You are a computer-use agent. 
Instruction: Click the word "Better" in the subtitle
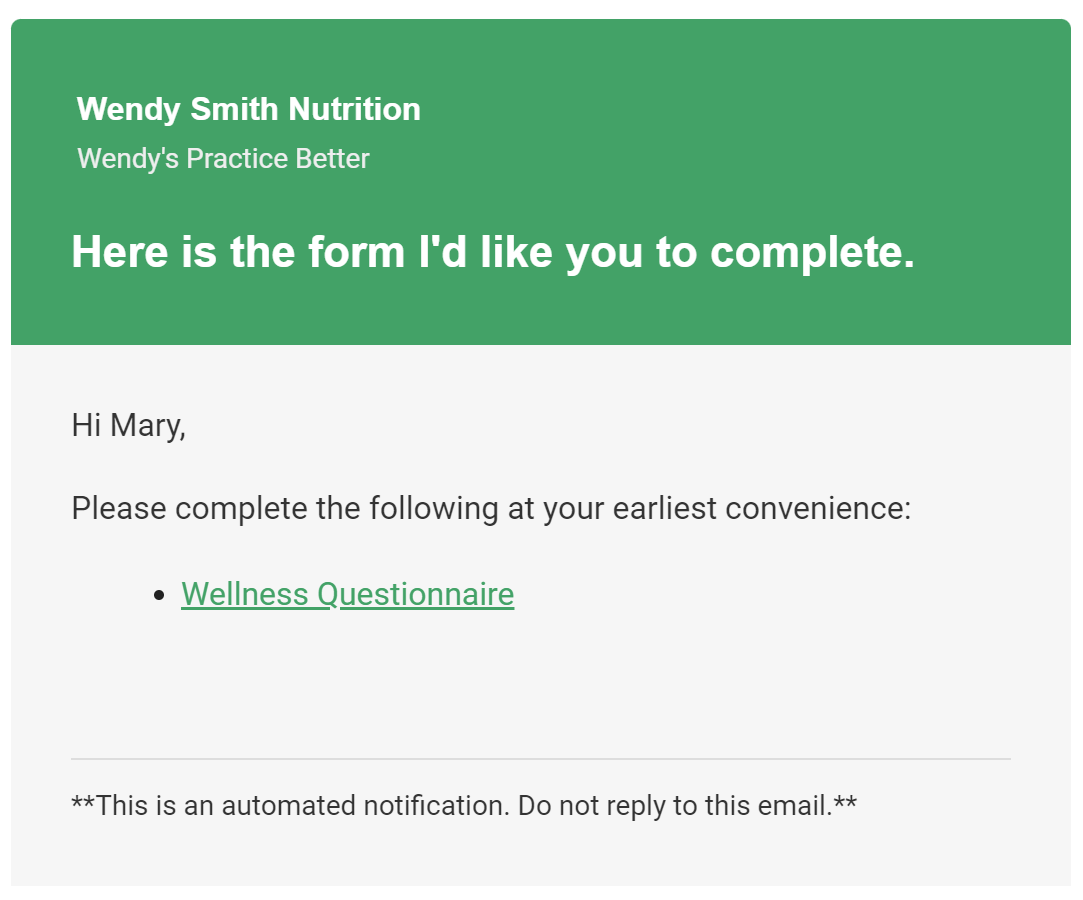(333, 159)
